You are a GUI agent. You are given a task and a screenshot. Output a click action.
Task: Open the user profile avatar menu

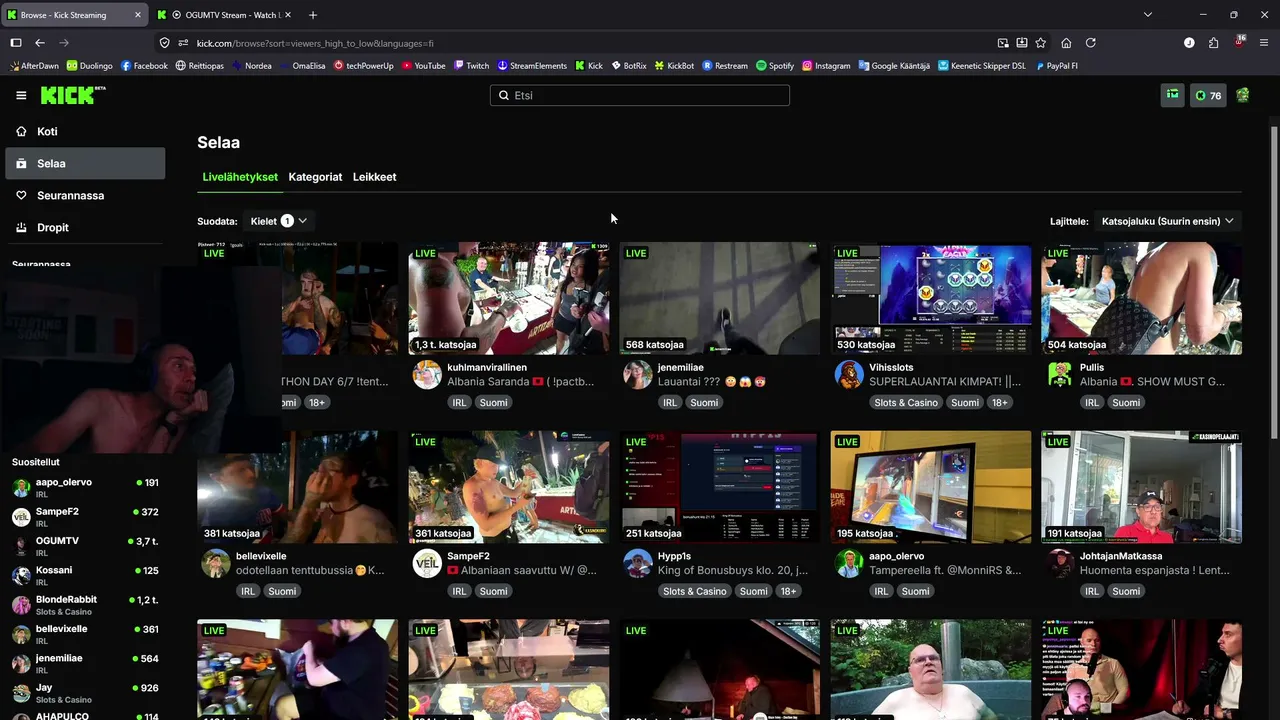point(1243,95)
